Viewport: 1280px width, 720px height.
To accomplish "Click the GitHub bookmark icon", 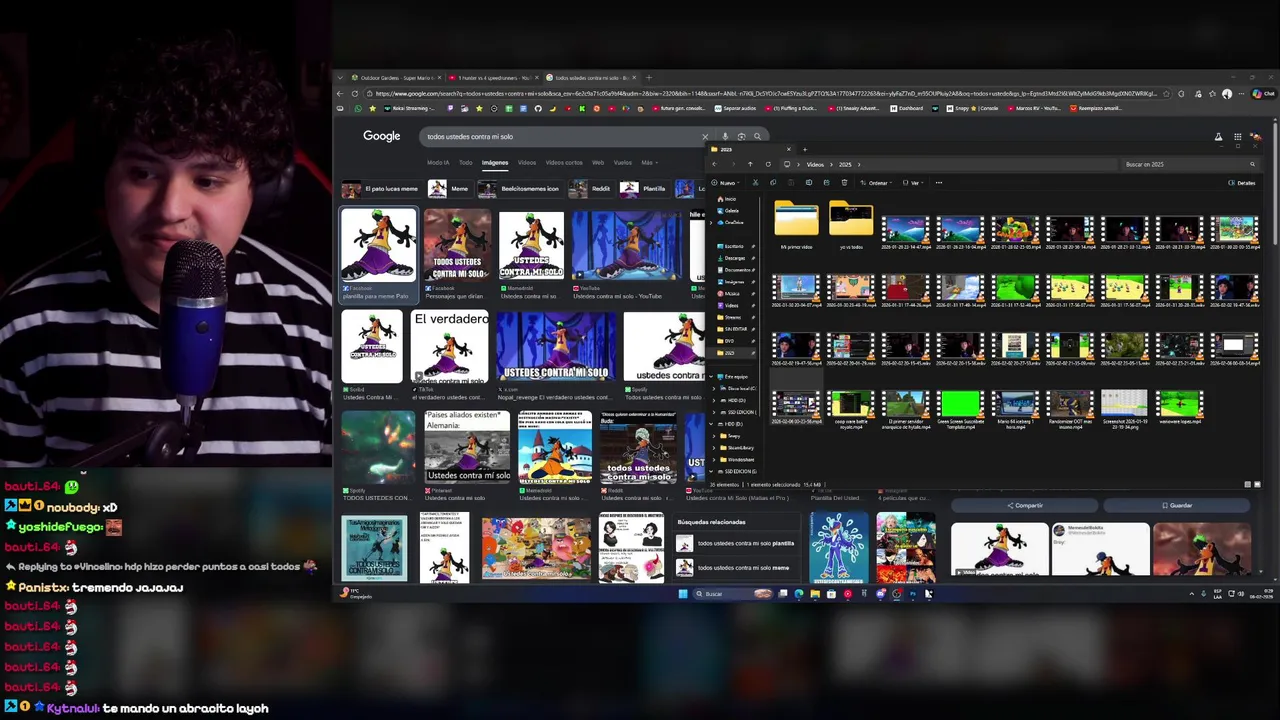I will pyautogui.click(x=538, y=108).
